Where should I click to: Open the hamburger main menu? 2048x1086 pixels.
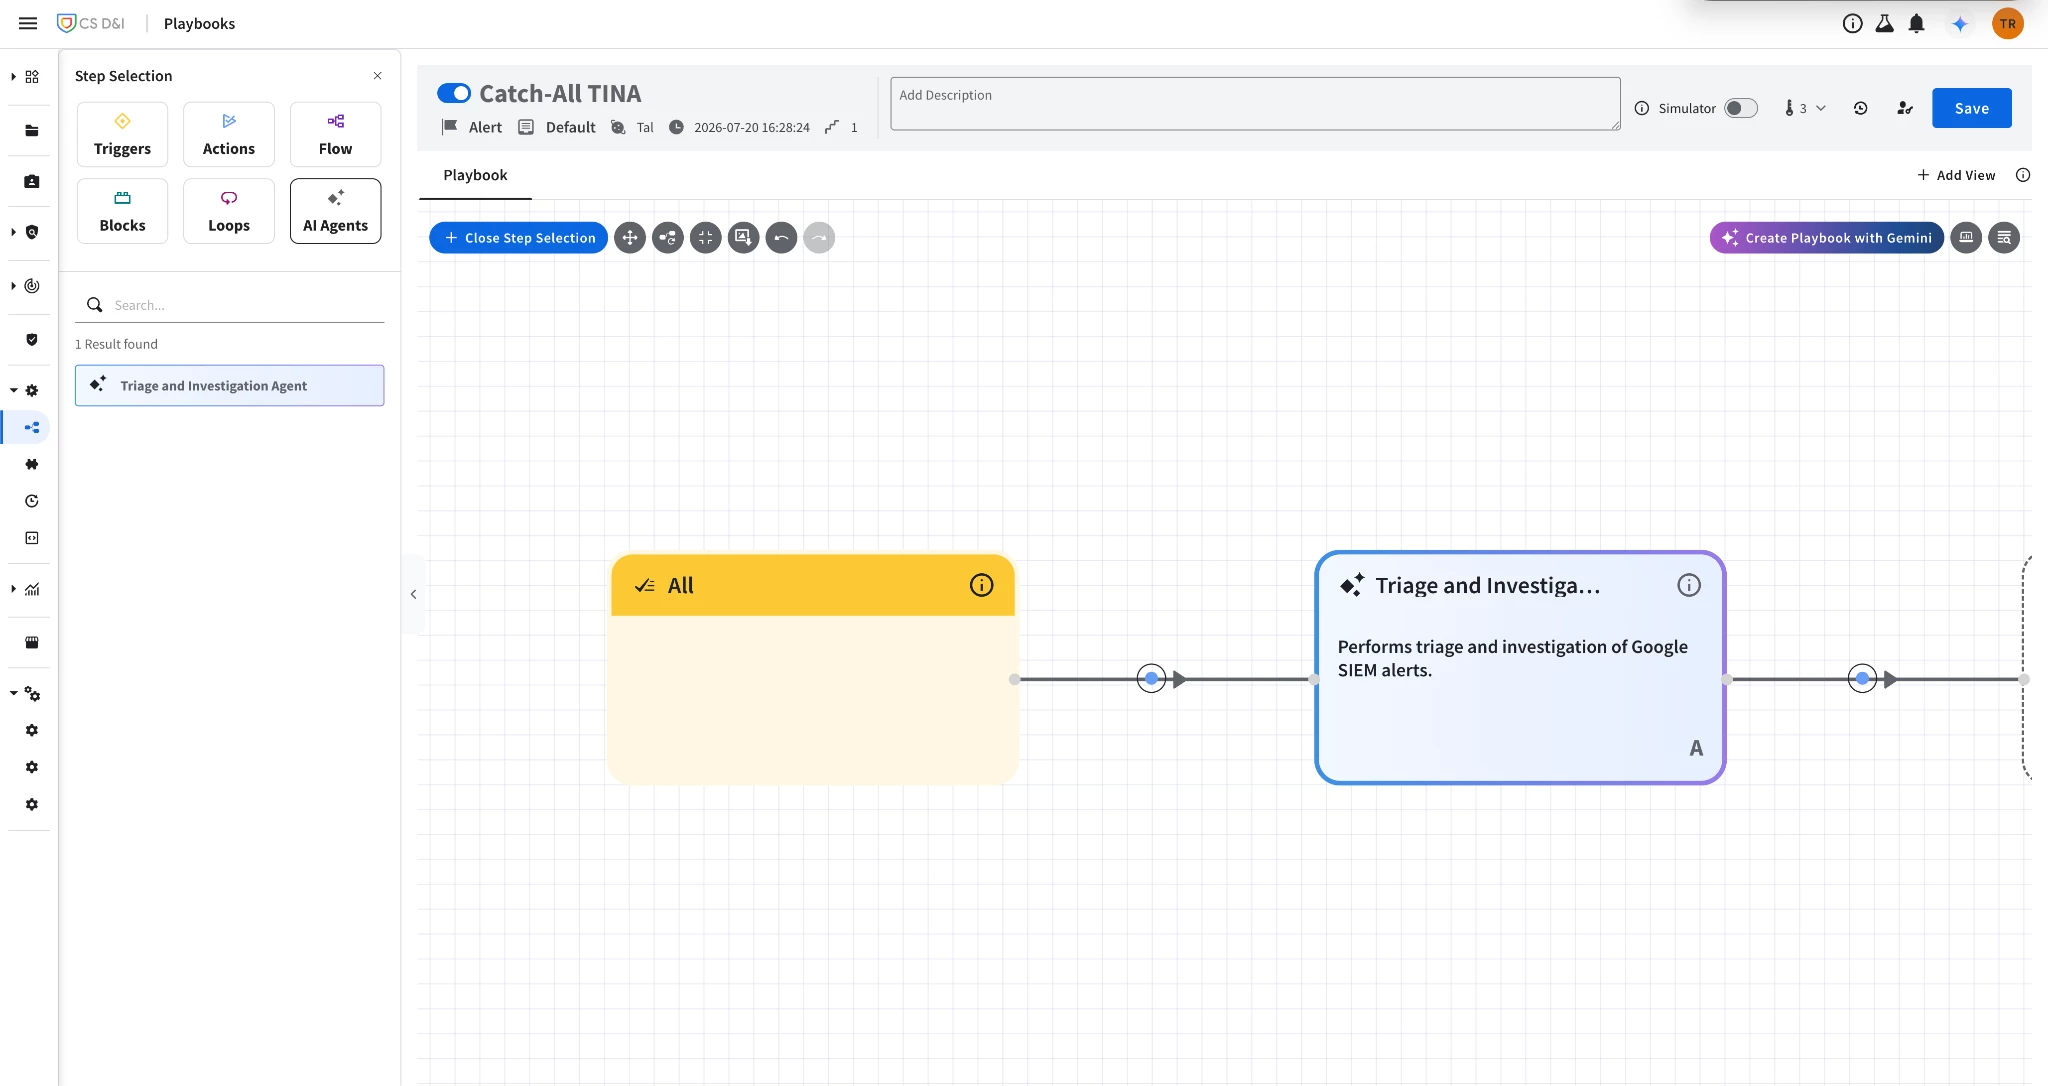click(28, 23)
